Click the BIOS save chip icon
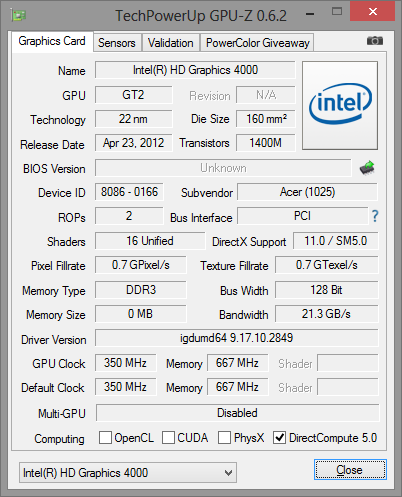 pyautogui.click(x=367, y=168)
